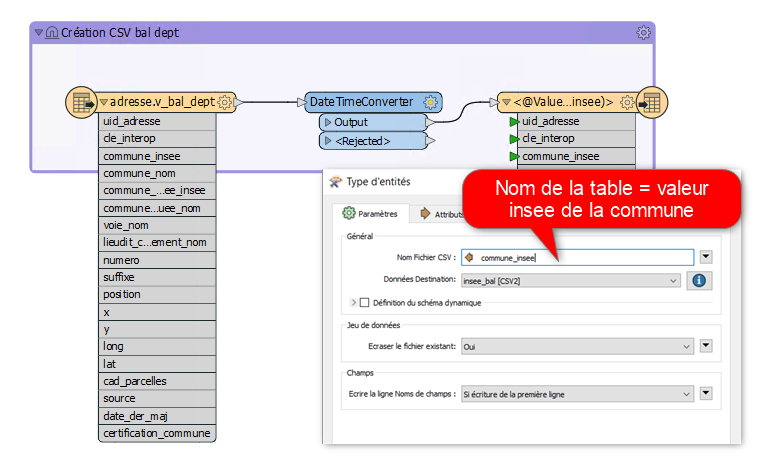This screenshot has height=463, width=766.
Task: Select the date_der_maj attribute
Action: [157, 416]
